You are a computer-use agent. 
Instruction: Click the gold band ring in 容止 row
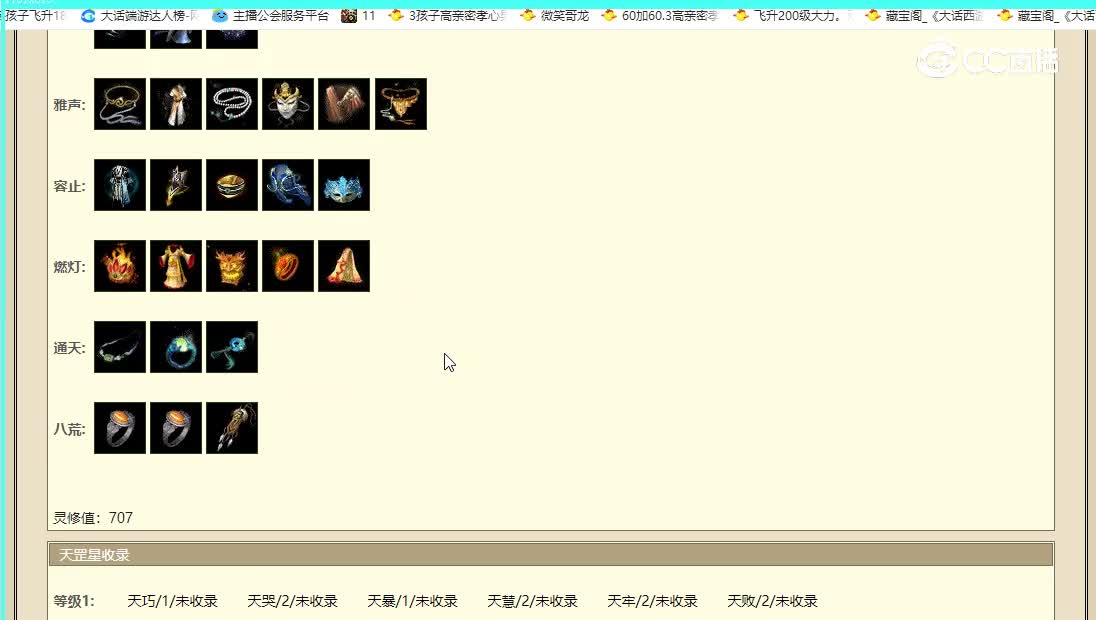(x=232, y=185)
